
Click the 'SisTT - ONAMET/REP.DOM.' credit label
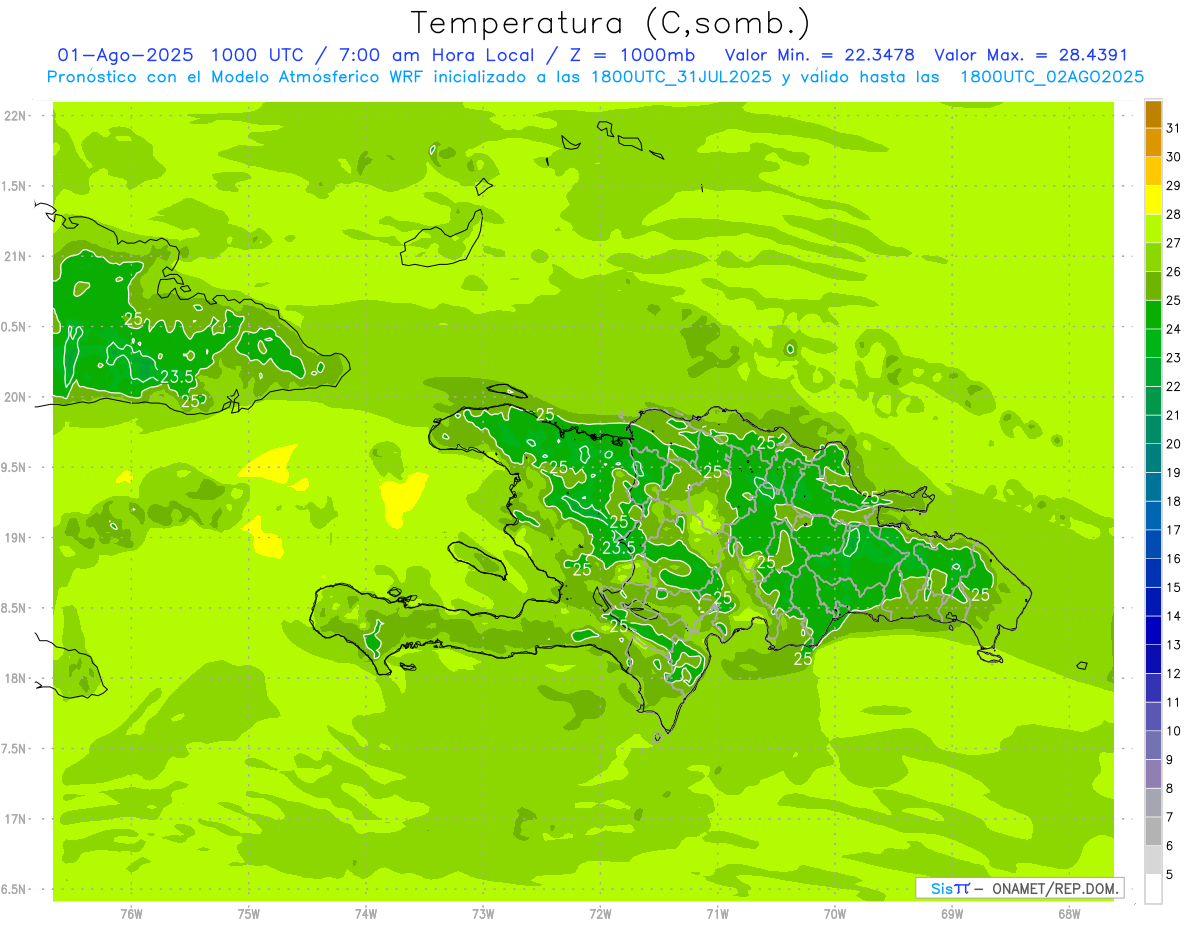(x=1020, y=888)
